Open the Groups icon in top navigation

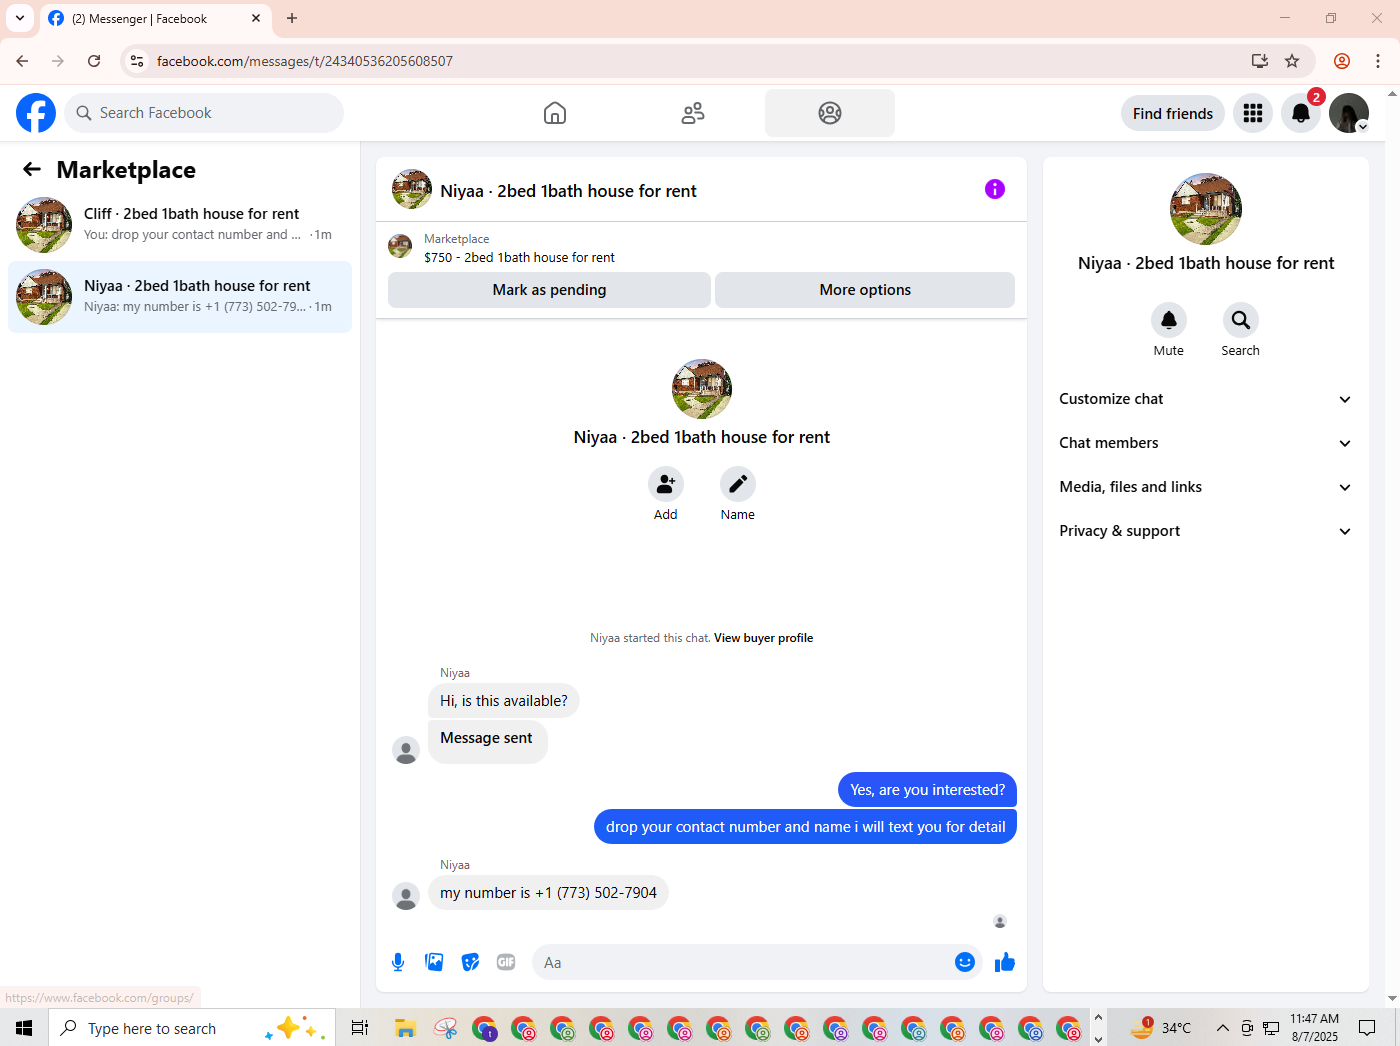click(x=830, y=113)
